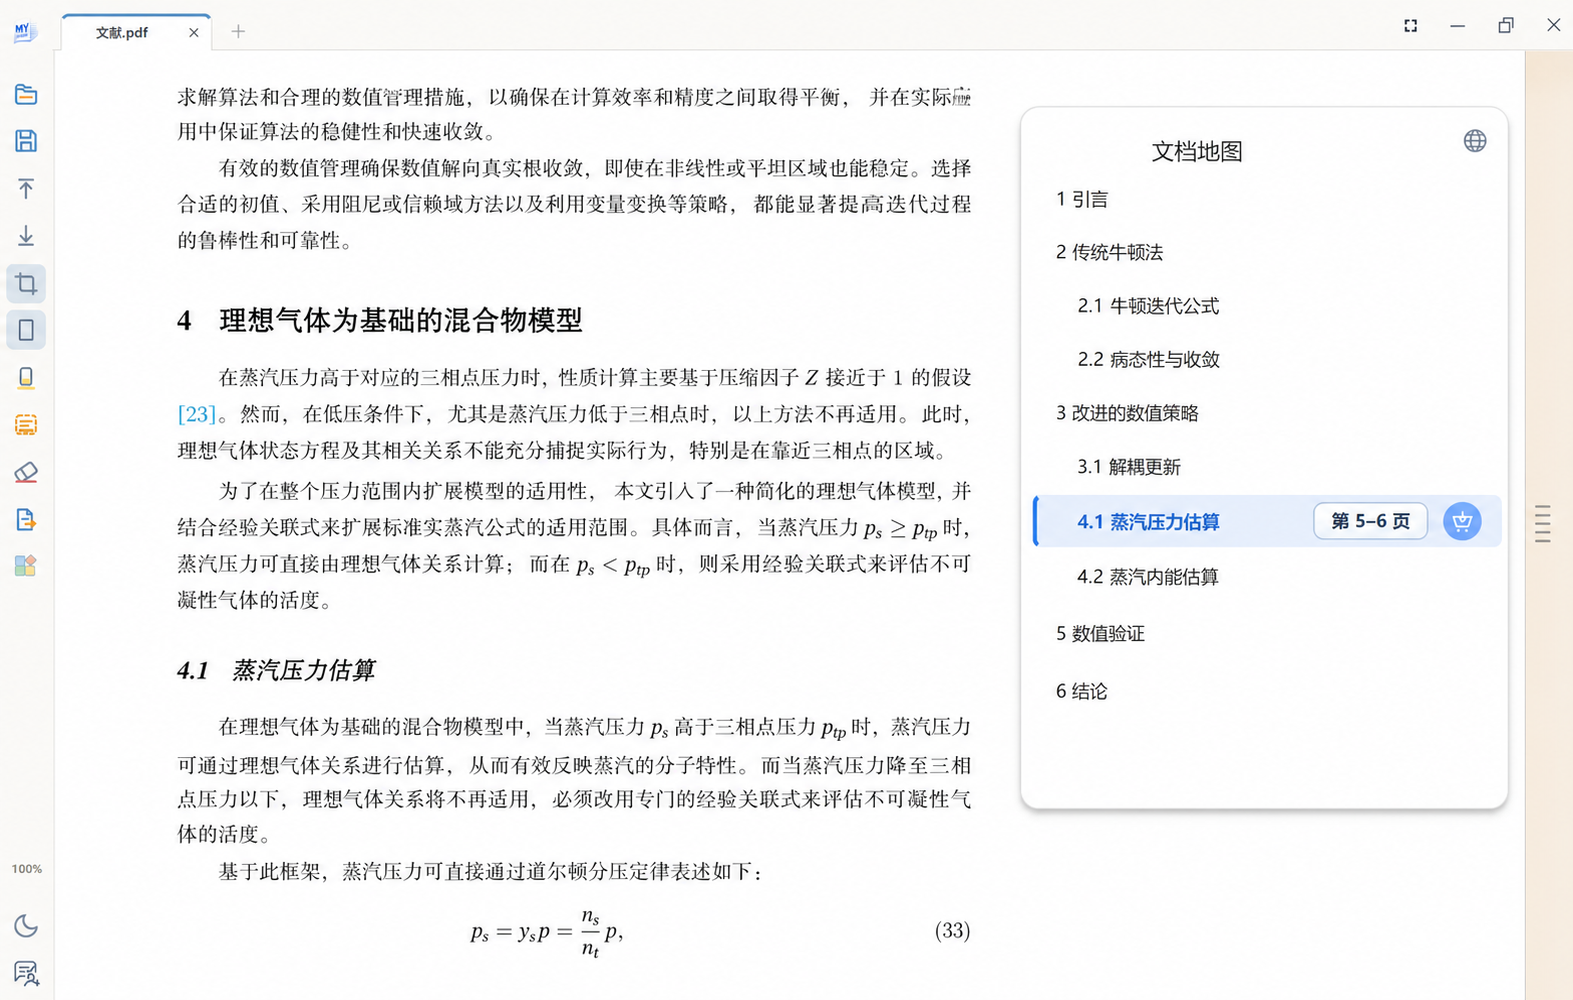This screenshot has height=1000, width=1573.
Task: Click the orange text-box annotation icon
Action: coord(26,425)
